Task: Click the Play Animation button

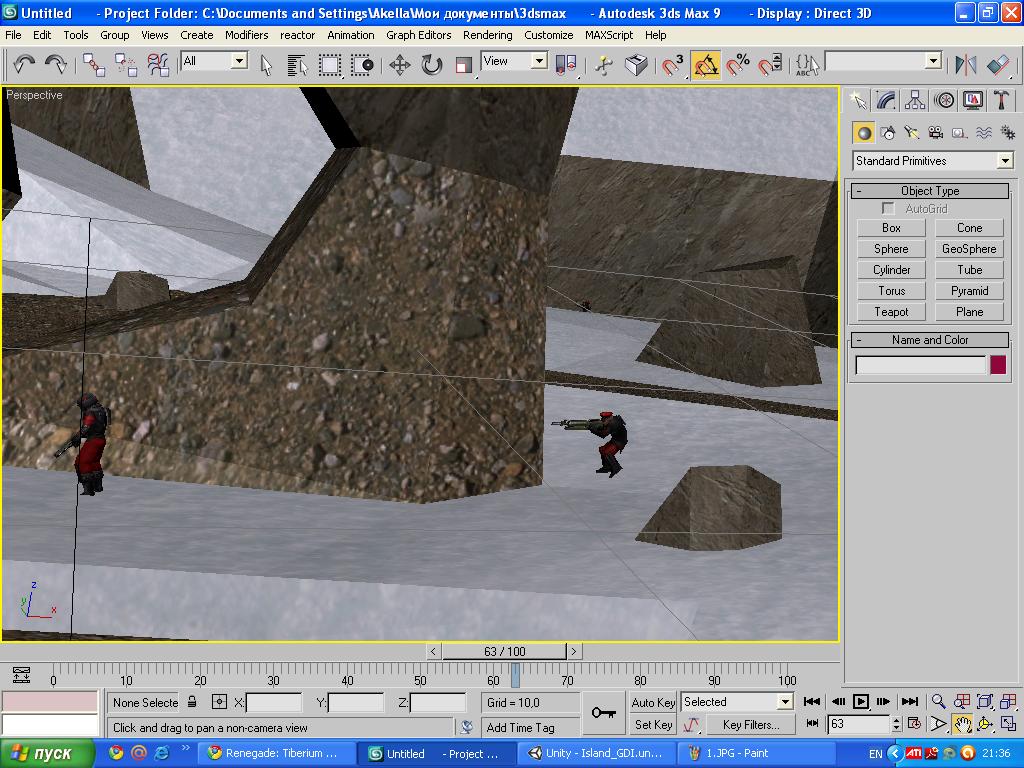Action: [861, 701]
